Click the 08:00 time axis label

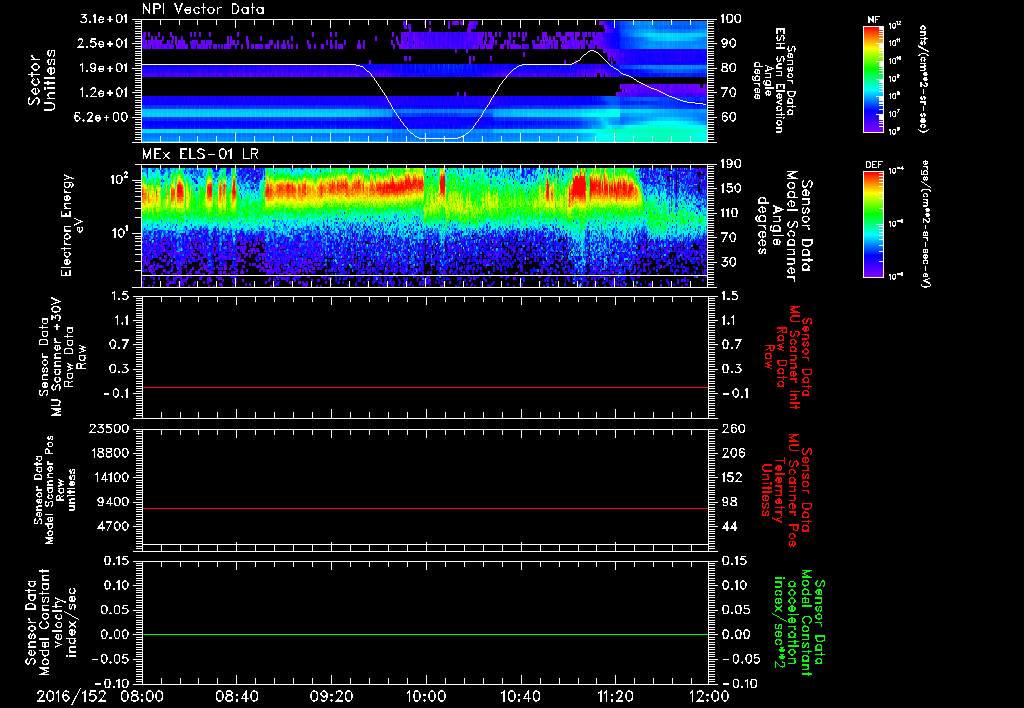coord(142,695)
